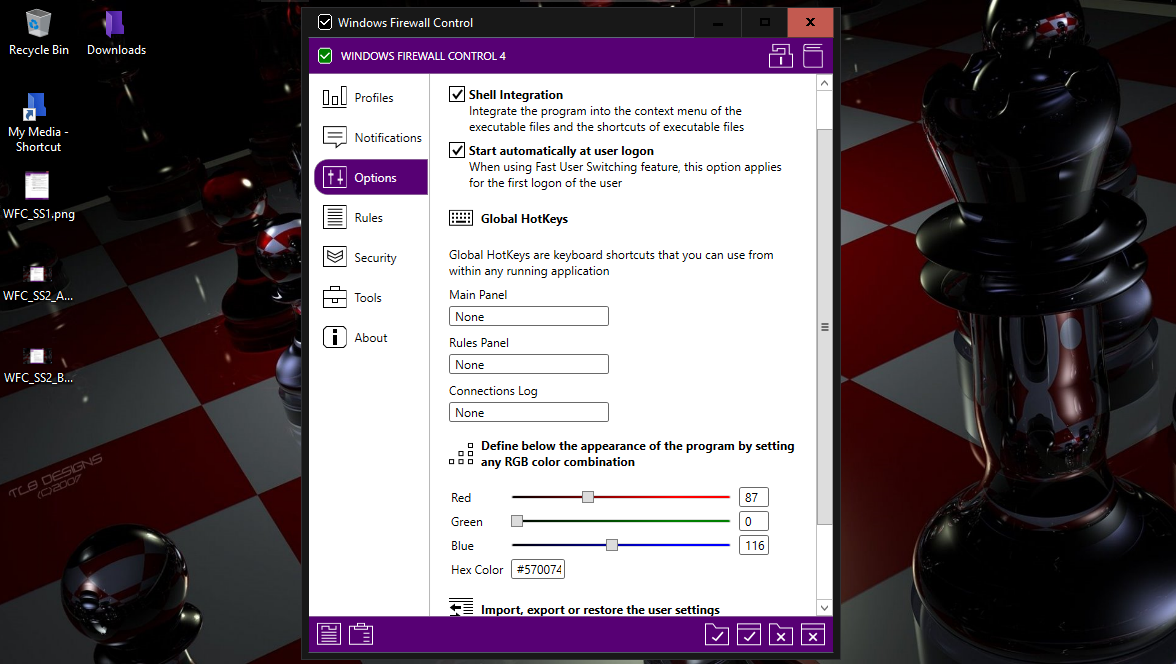Click the Red color slider handle
Image resolution: width=1176 pixels, height=664 pixels.
tap(588, 497)
